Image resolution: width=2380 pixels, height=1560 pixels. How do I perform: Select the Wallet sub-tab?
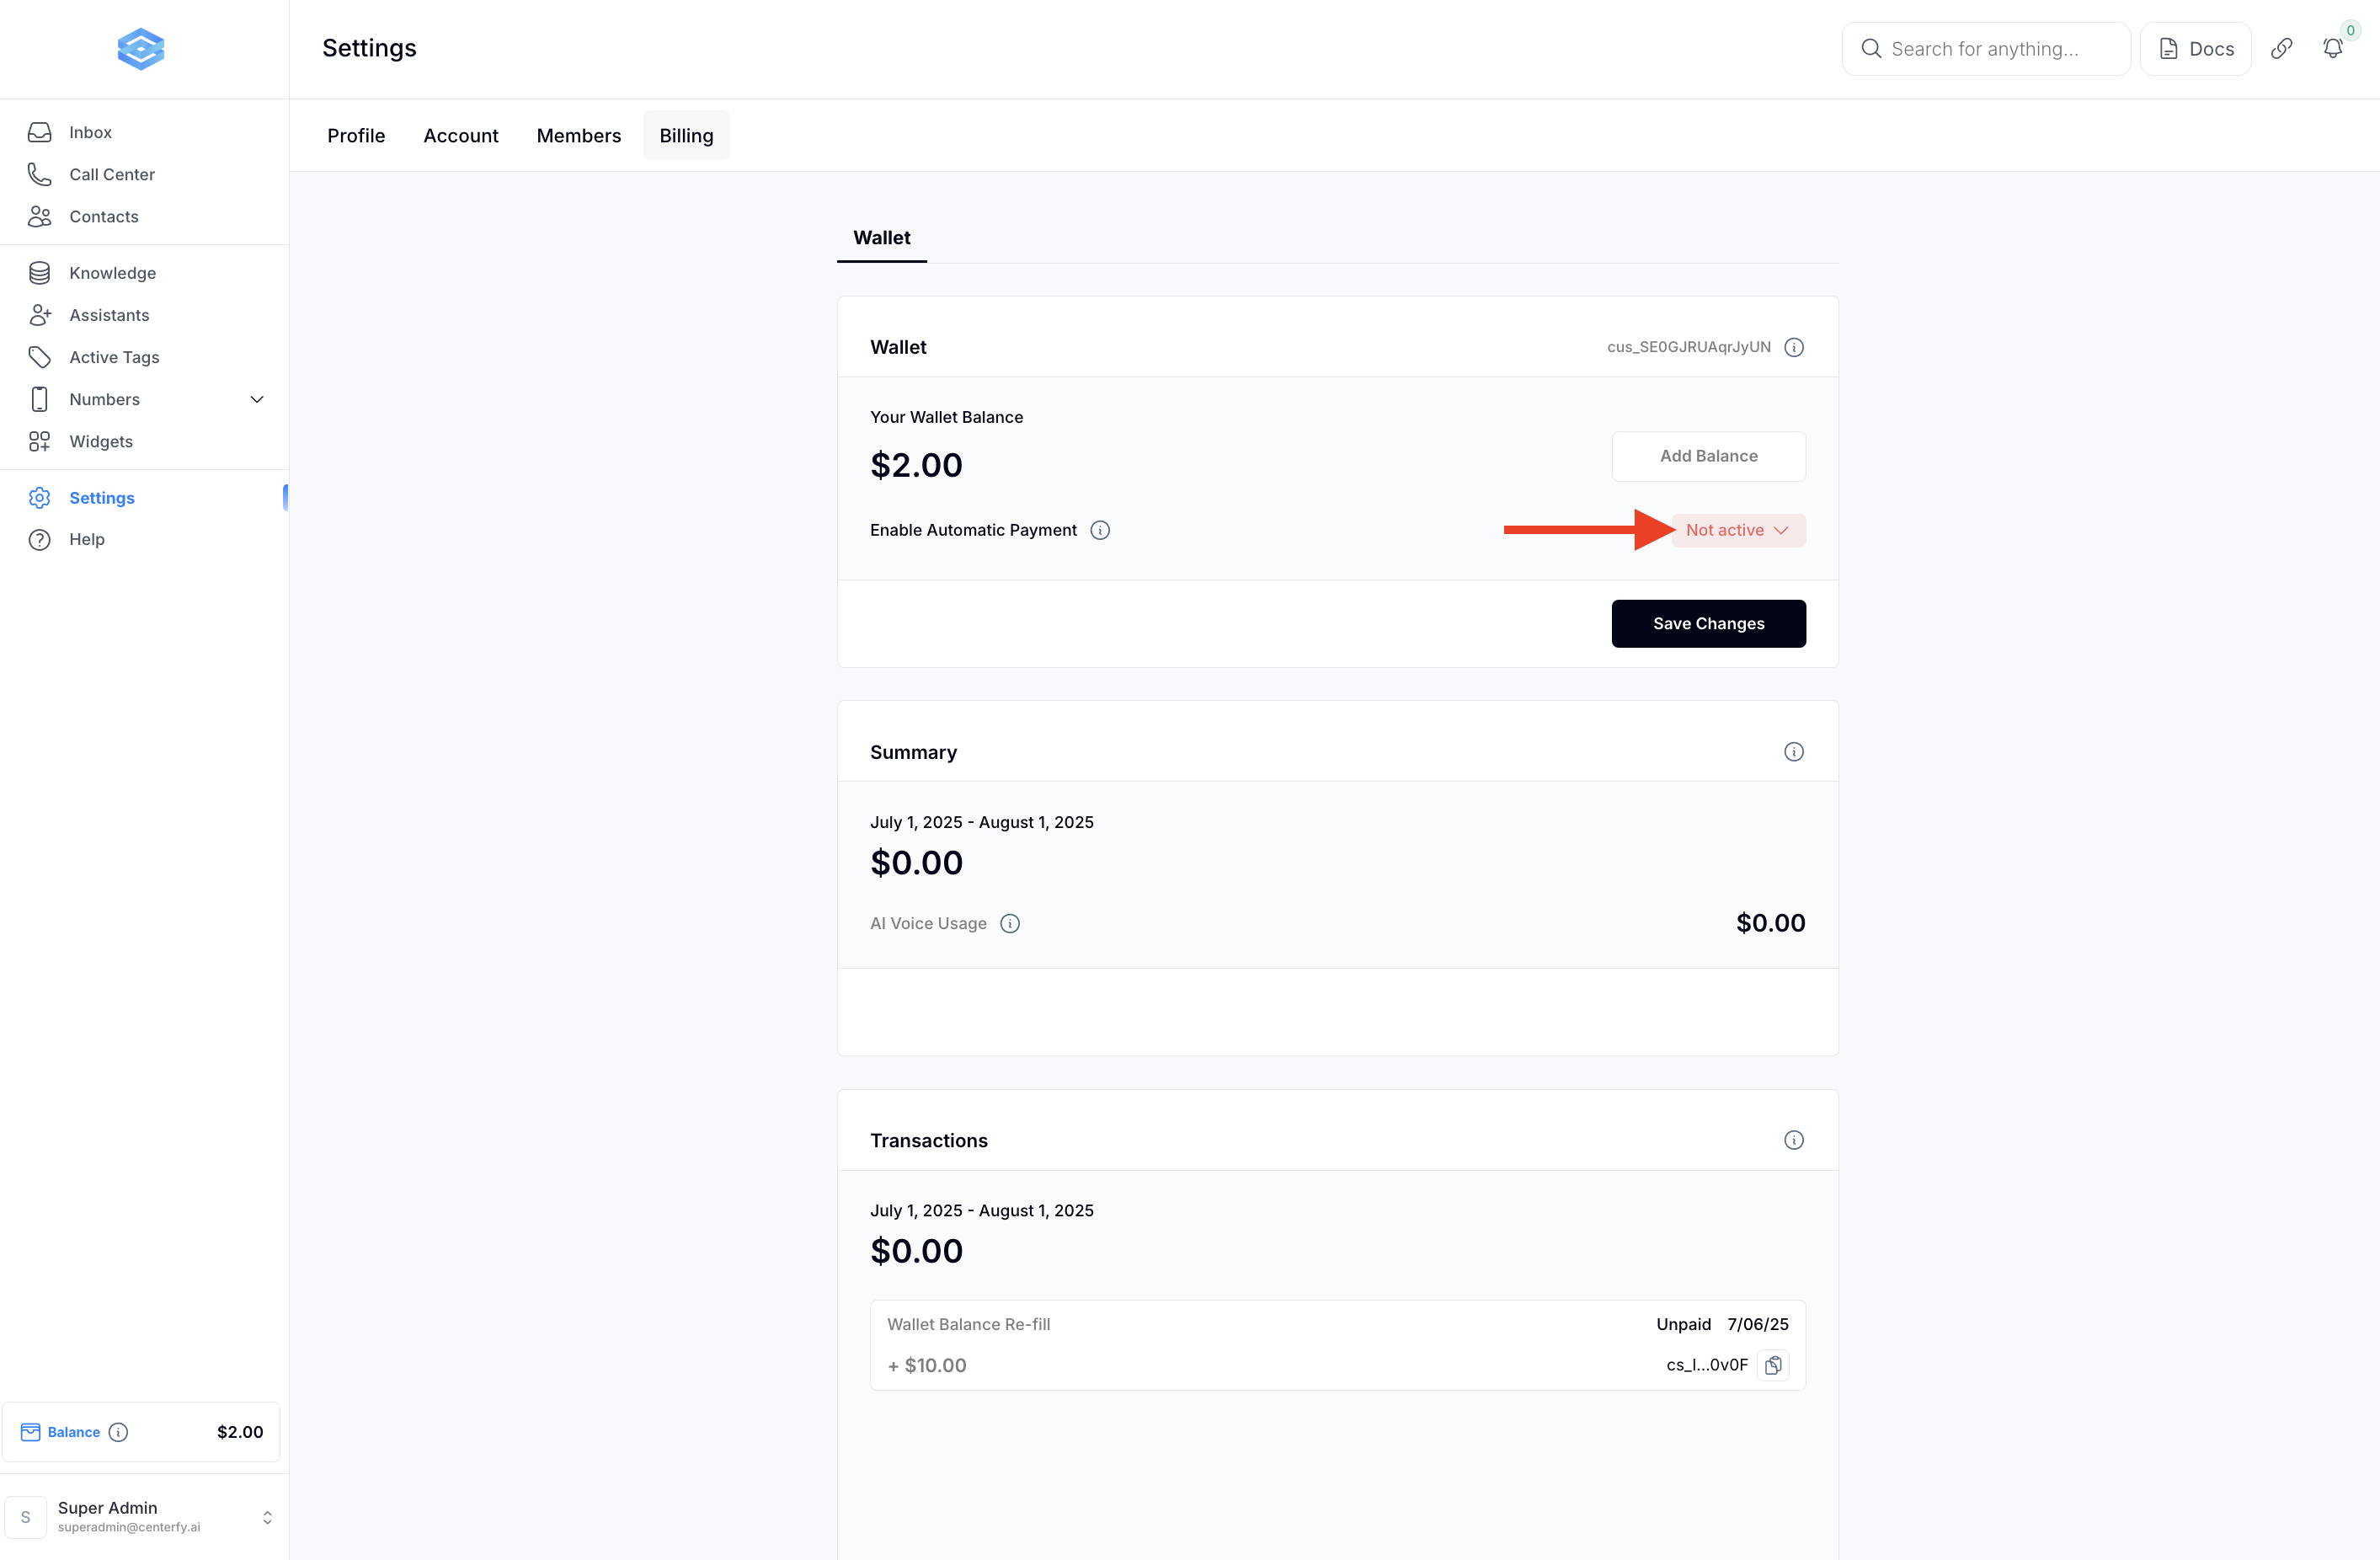click(881, 238)
